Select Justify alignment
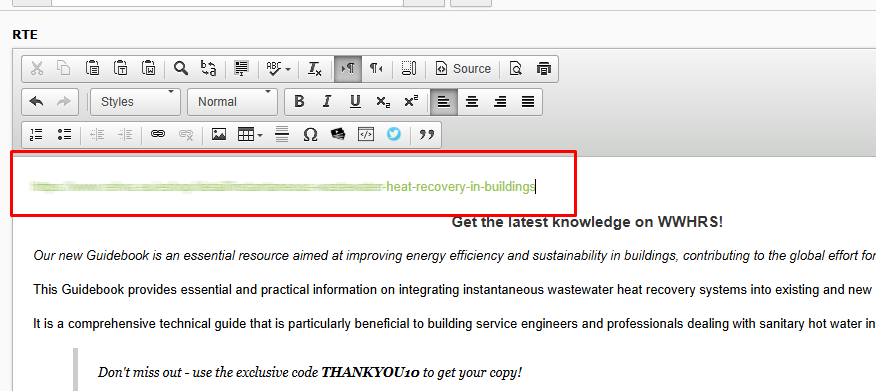 tap(528, 102)
